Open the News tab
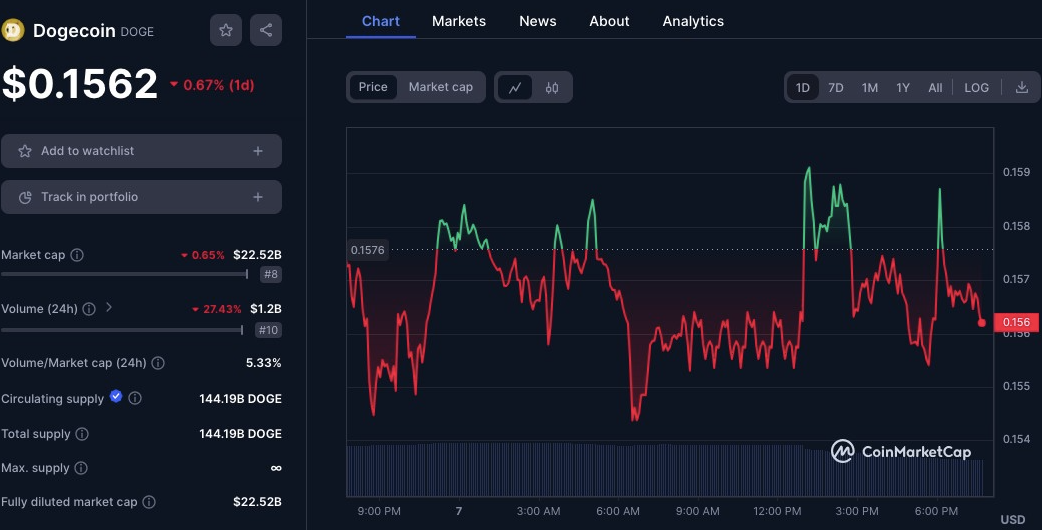 tap(538, 21)
